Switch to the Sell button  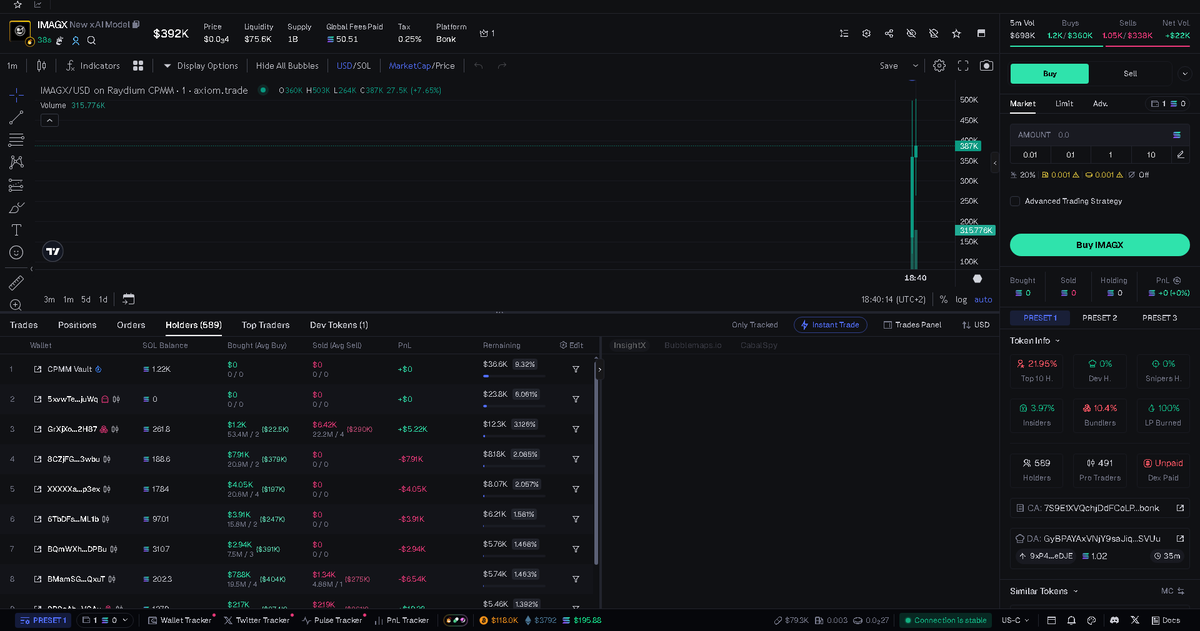(x=1130, y=74)
